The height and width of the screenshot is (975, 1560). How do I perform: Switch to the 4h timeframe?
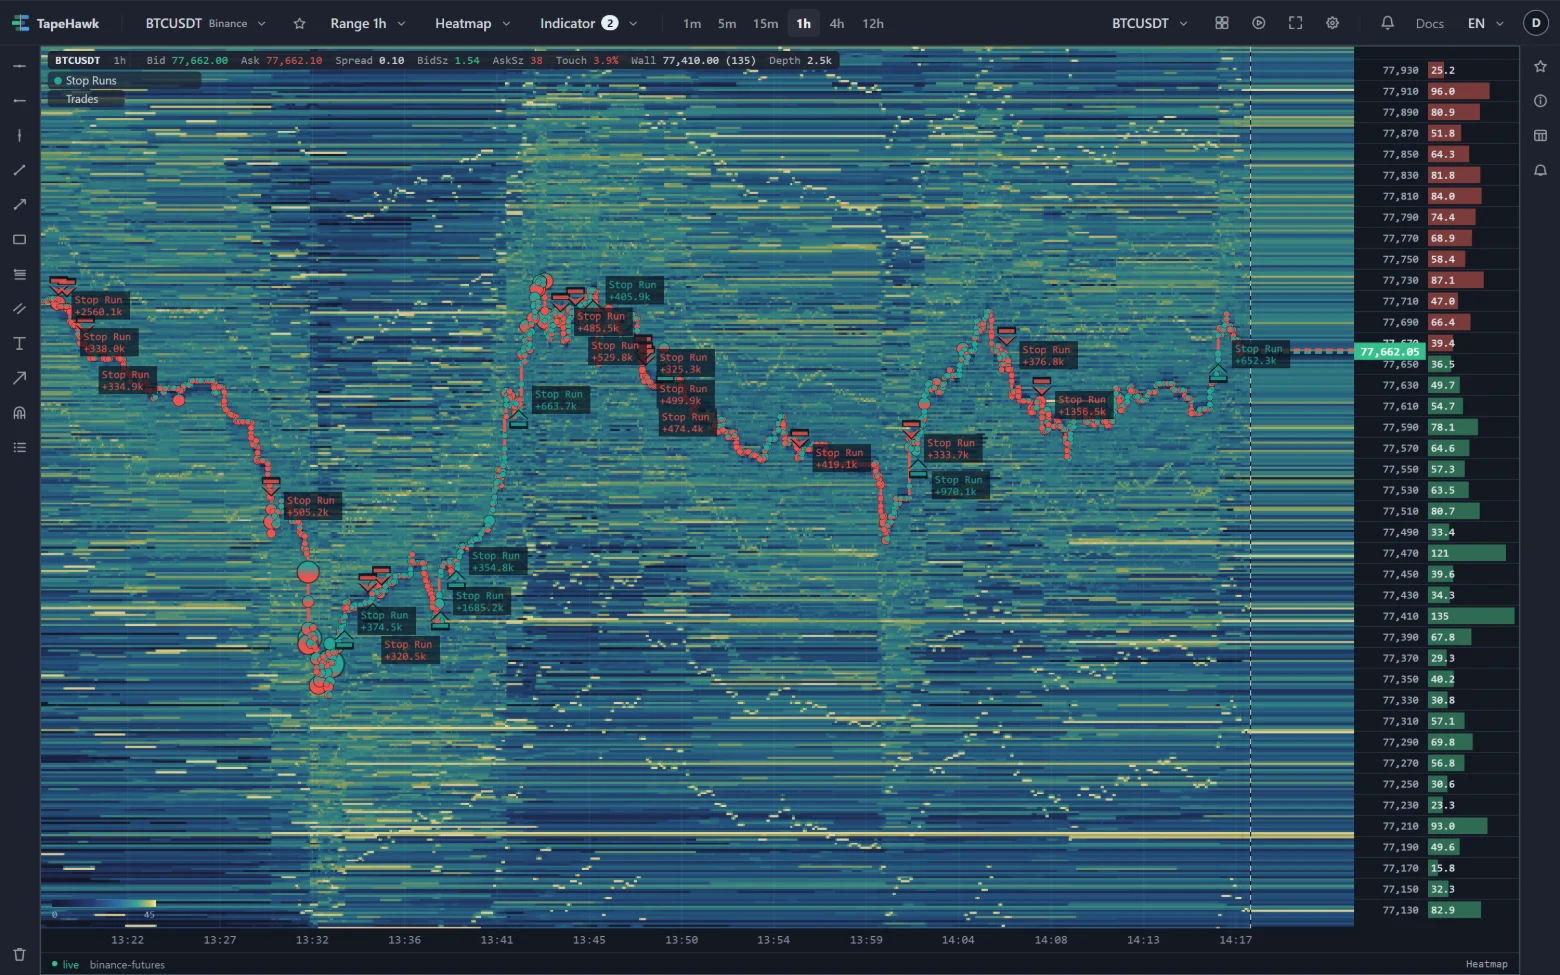tap(837, 23)
